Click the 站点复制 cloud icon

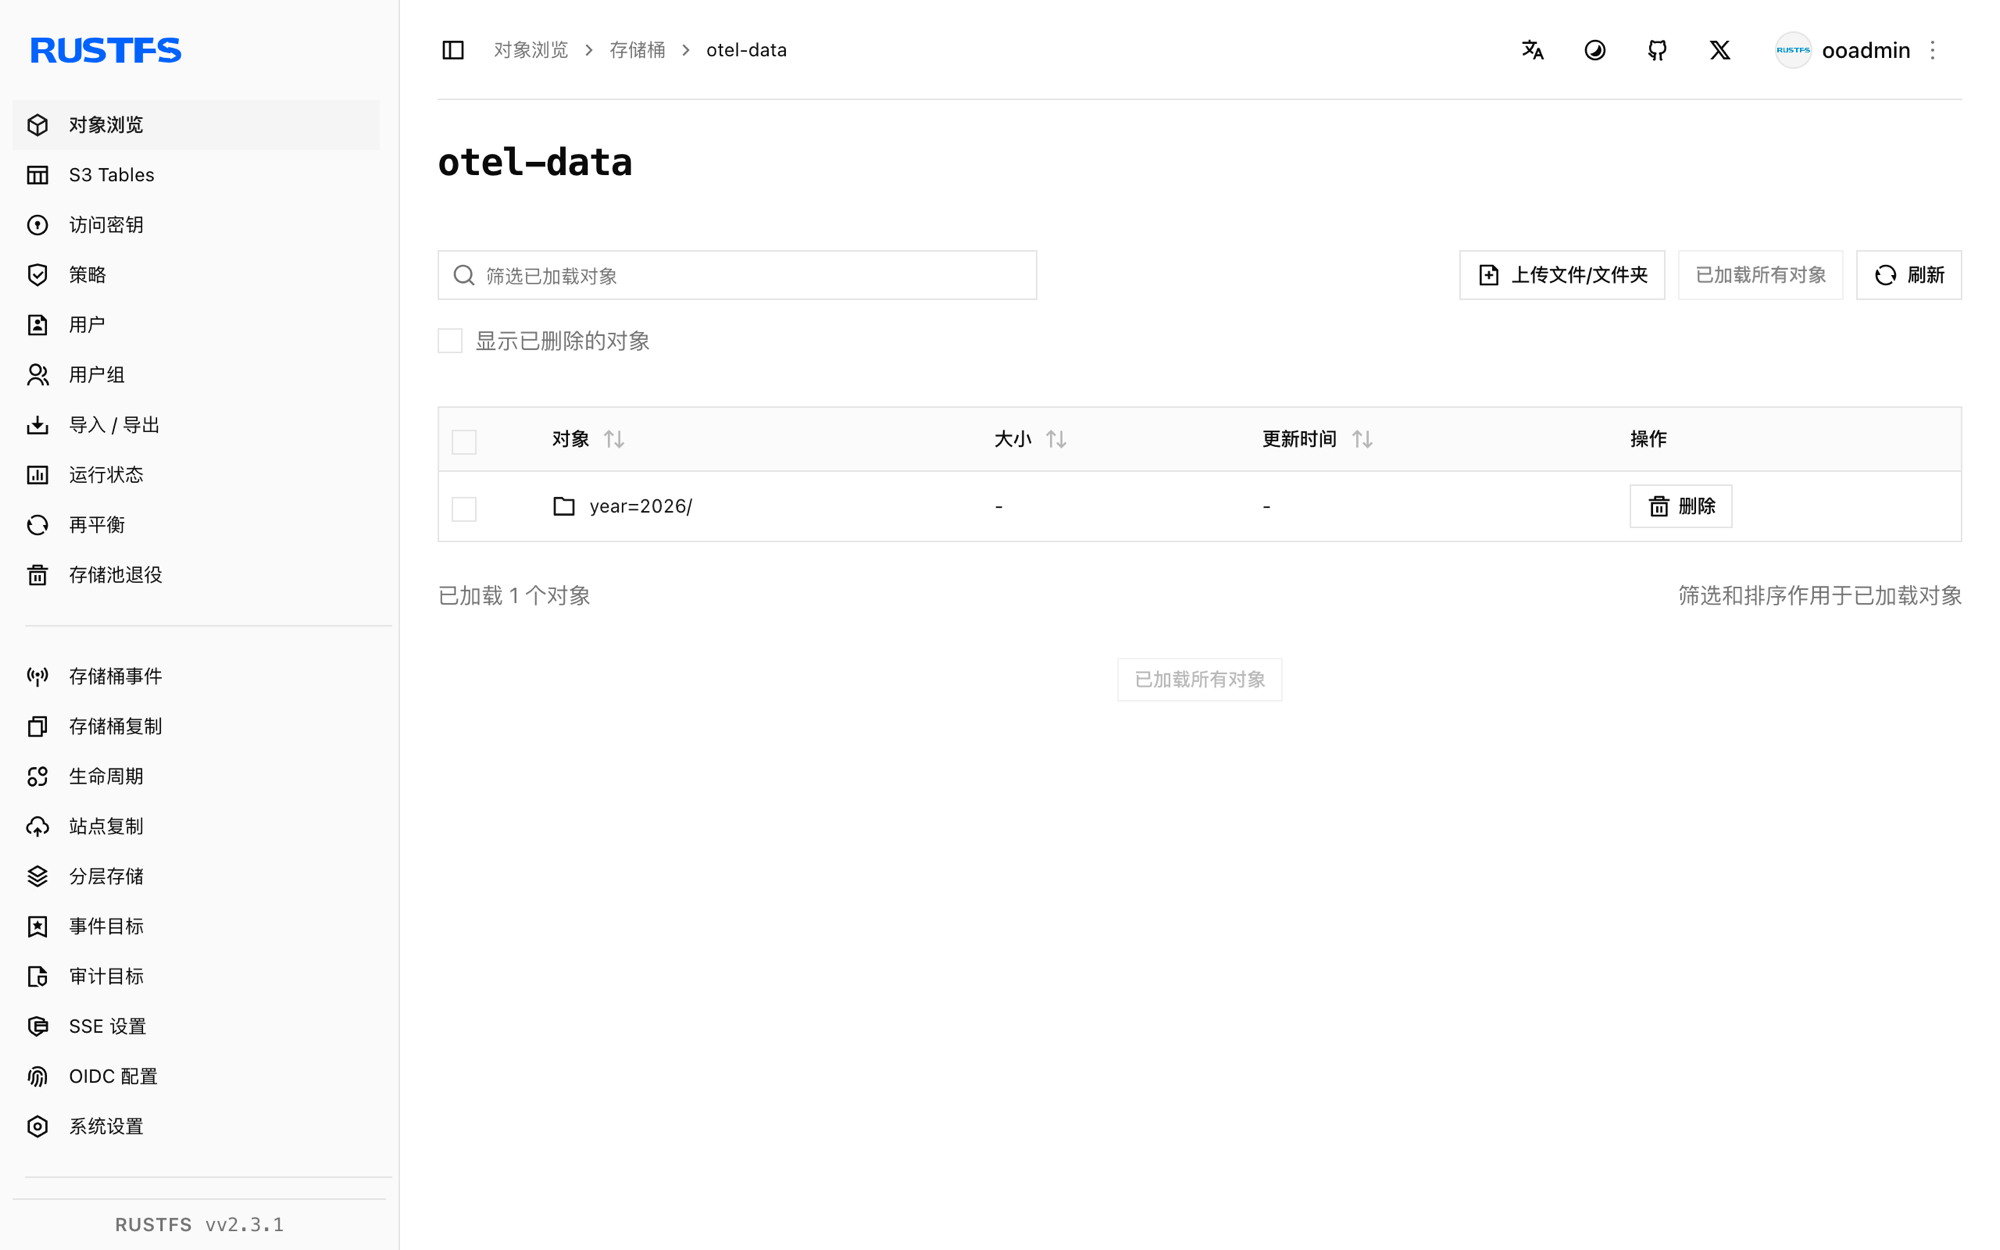[x=38, y=827]
